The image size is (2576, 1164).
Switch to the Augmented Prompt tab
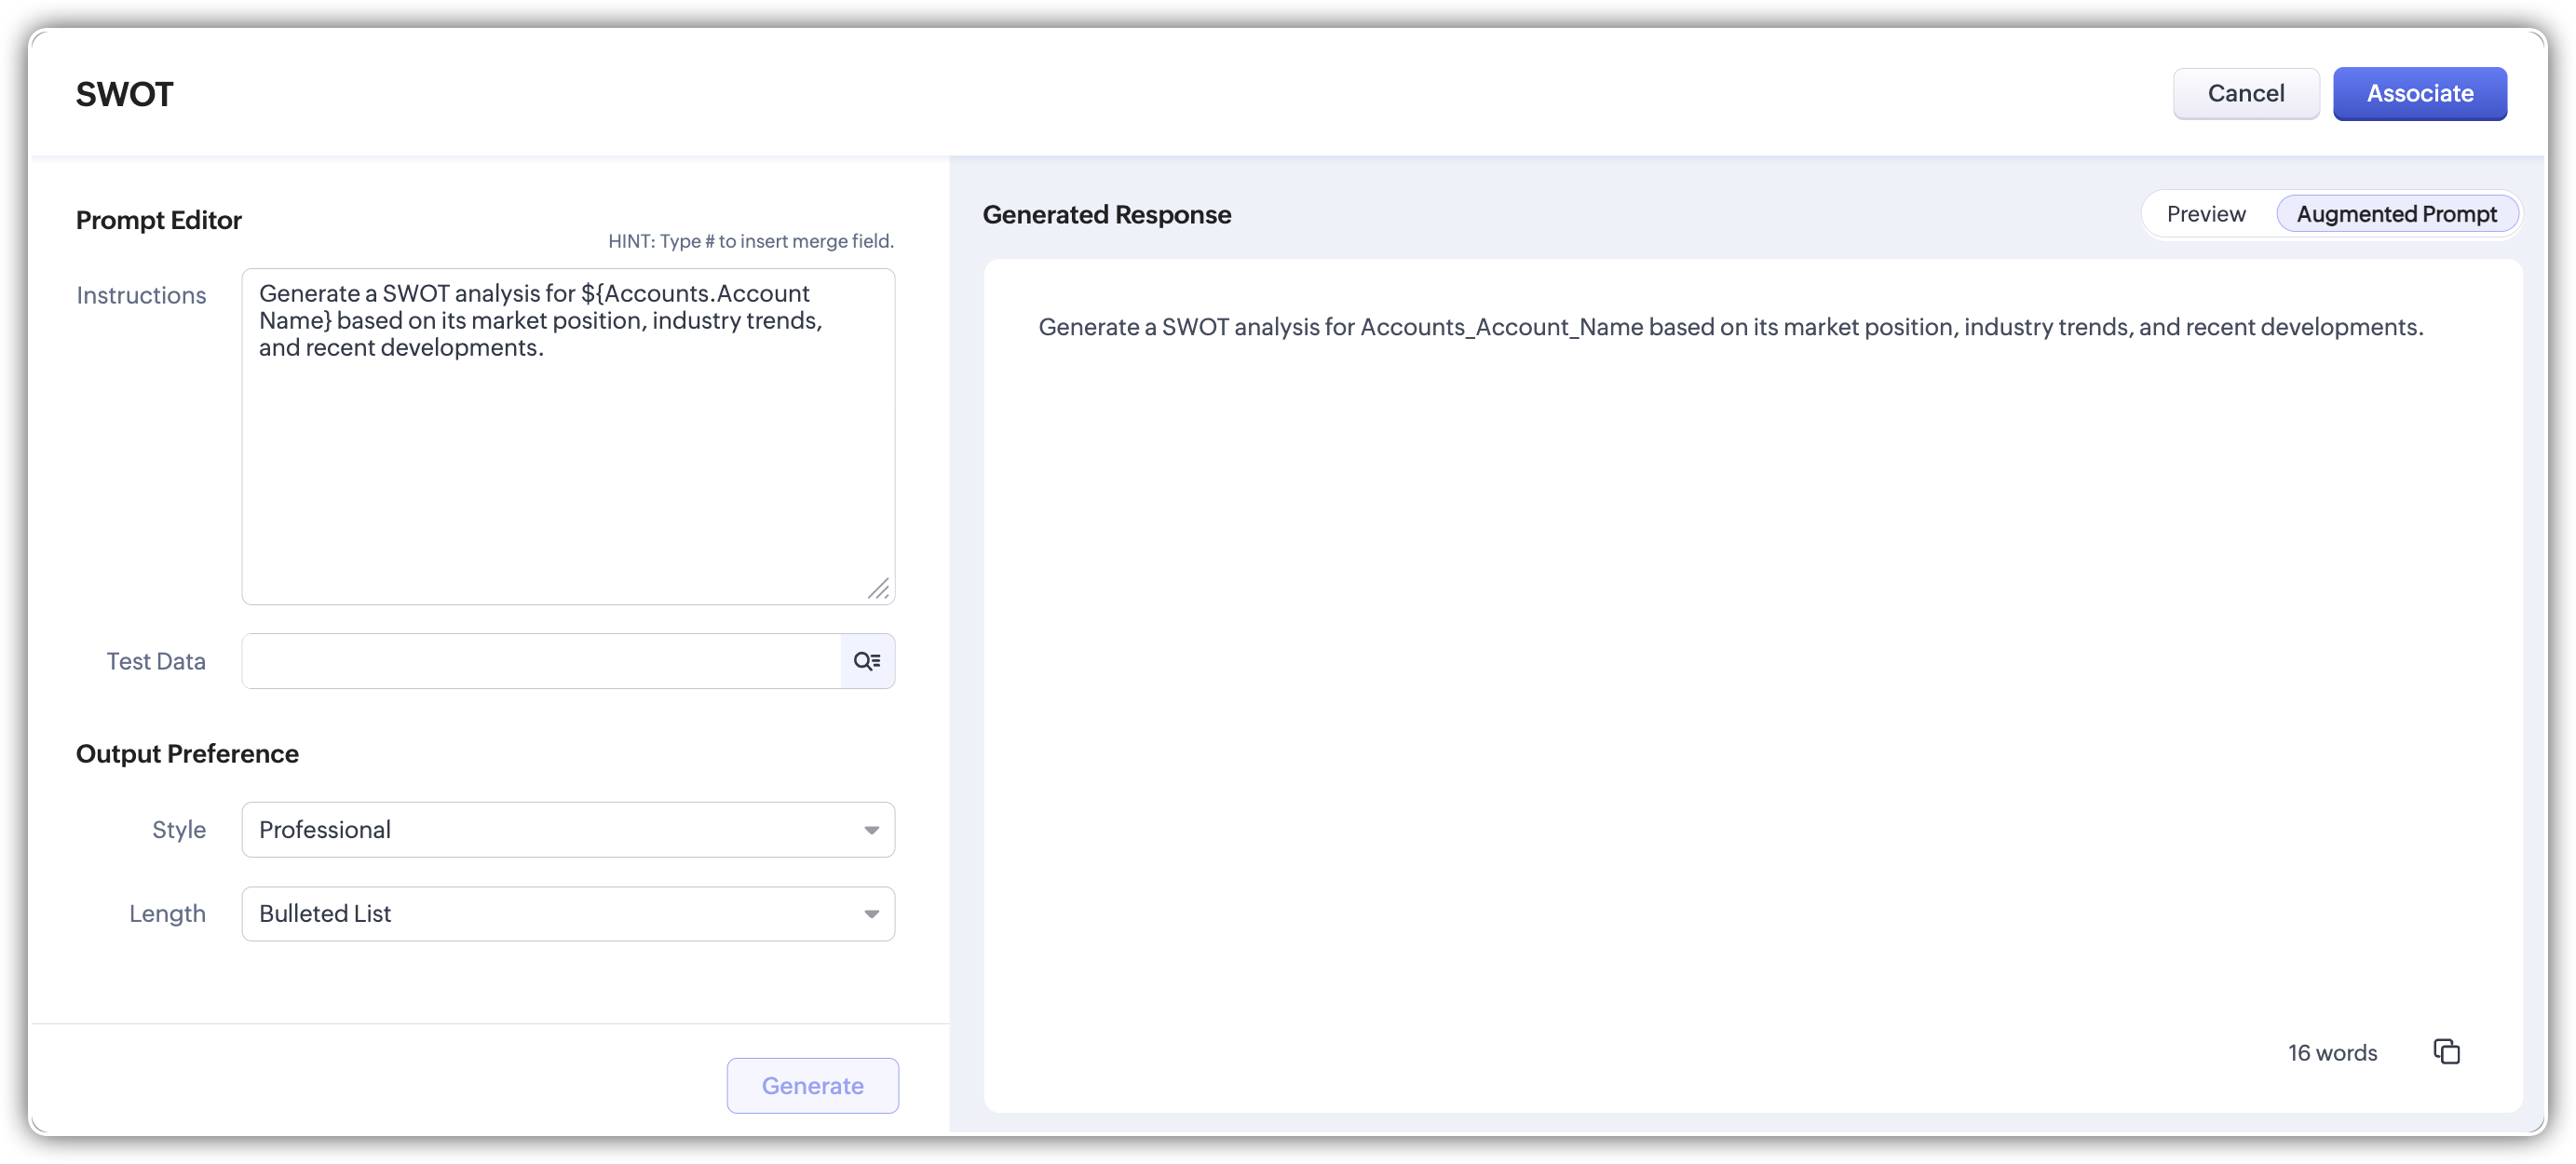click(2396, 214)
